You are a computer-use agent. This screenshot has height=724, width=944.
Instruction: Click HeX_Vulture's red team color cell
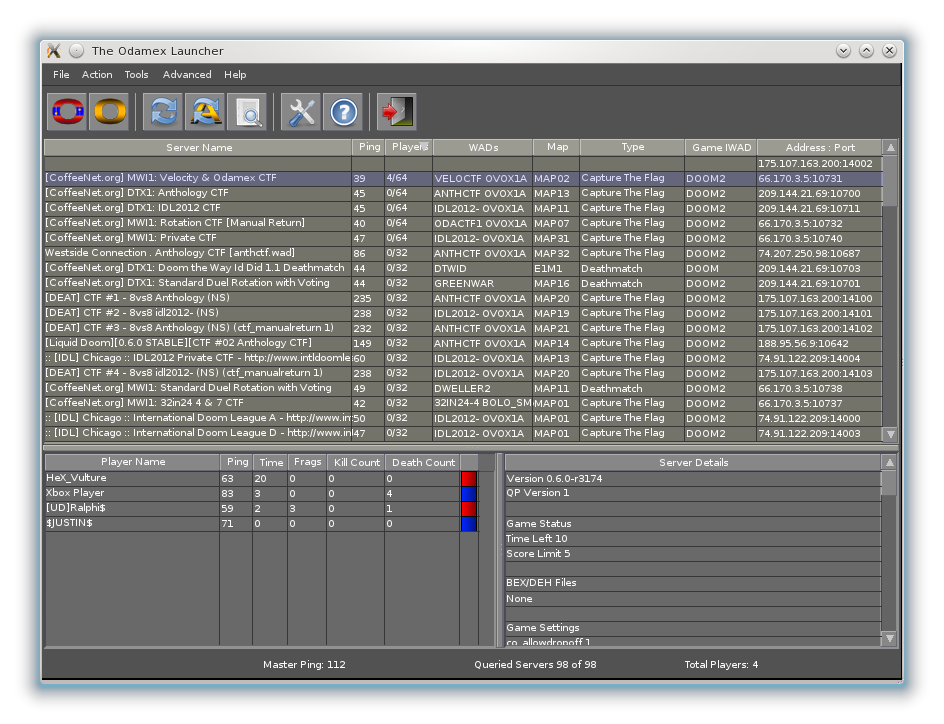click(468, 479)
